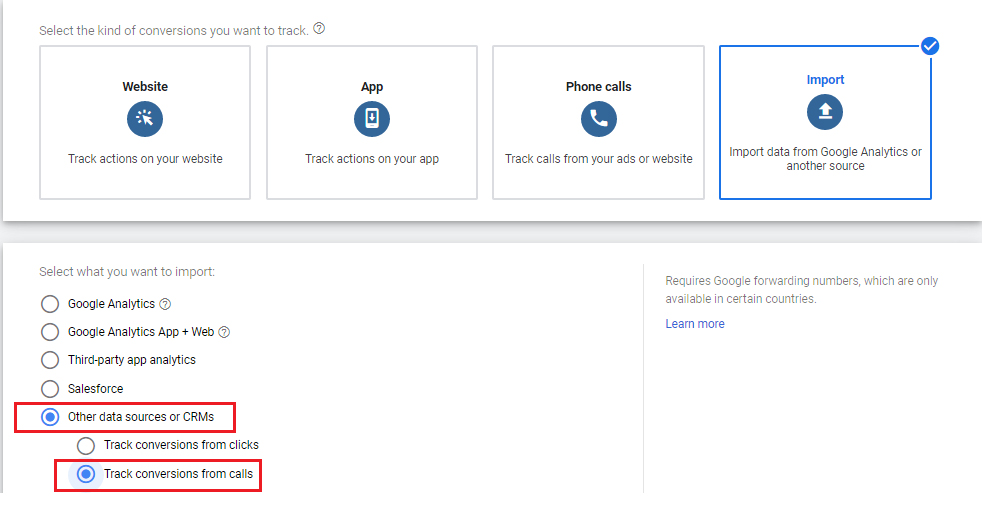Click 'Third-party app analytics' label text

(x=132, y=360)
